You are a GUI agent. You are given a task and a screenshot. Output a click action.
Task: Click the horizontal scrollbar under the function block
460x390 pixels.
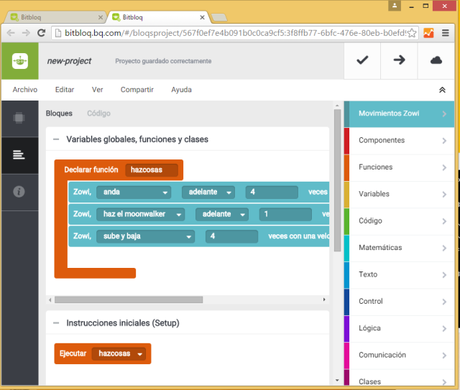pos(129,300)
